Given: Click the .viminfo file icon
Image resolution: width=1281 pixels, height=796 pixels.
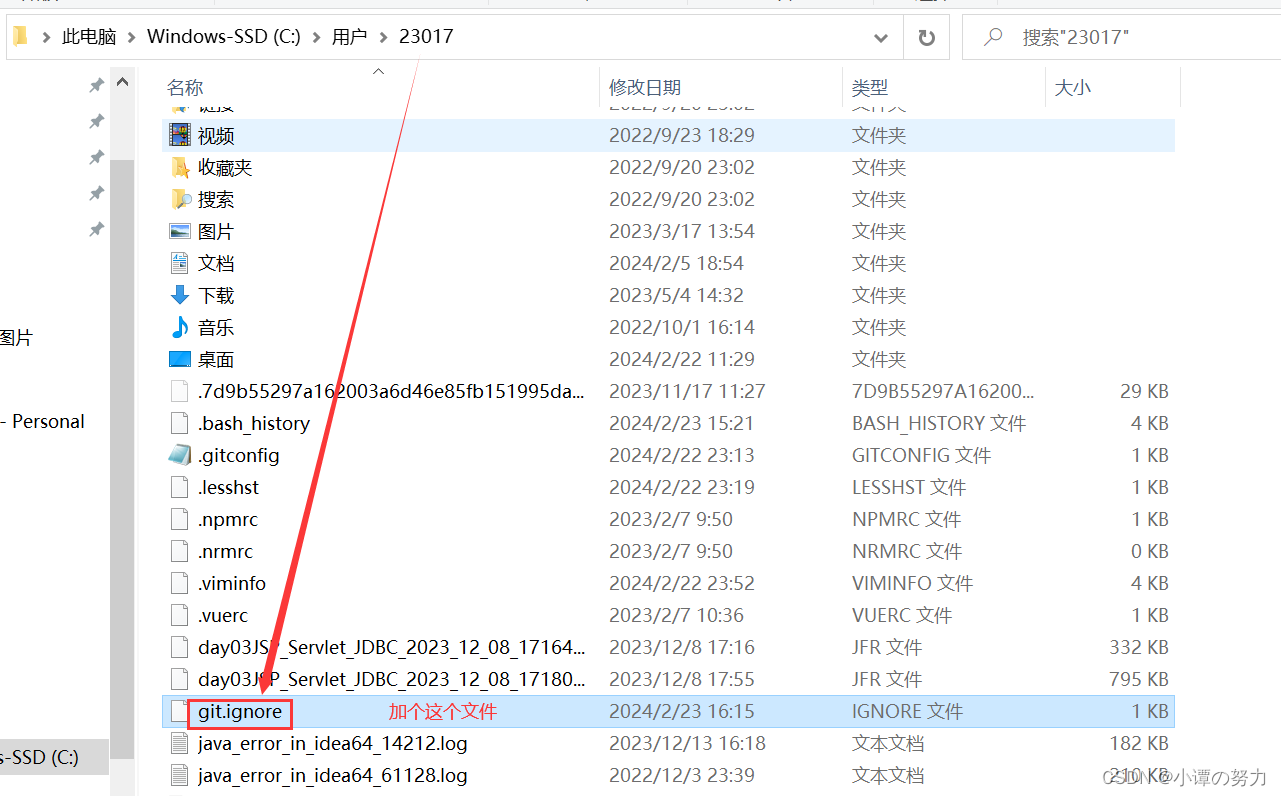Looking at the screenshot, I should click(x=180, y=583).
